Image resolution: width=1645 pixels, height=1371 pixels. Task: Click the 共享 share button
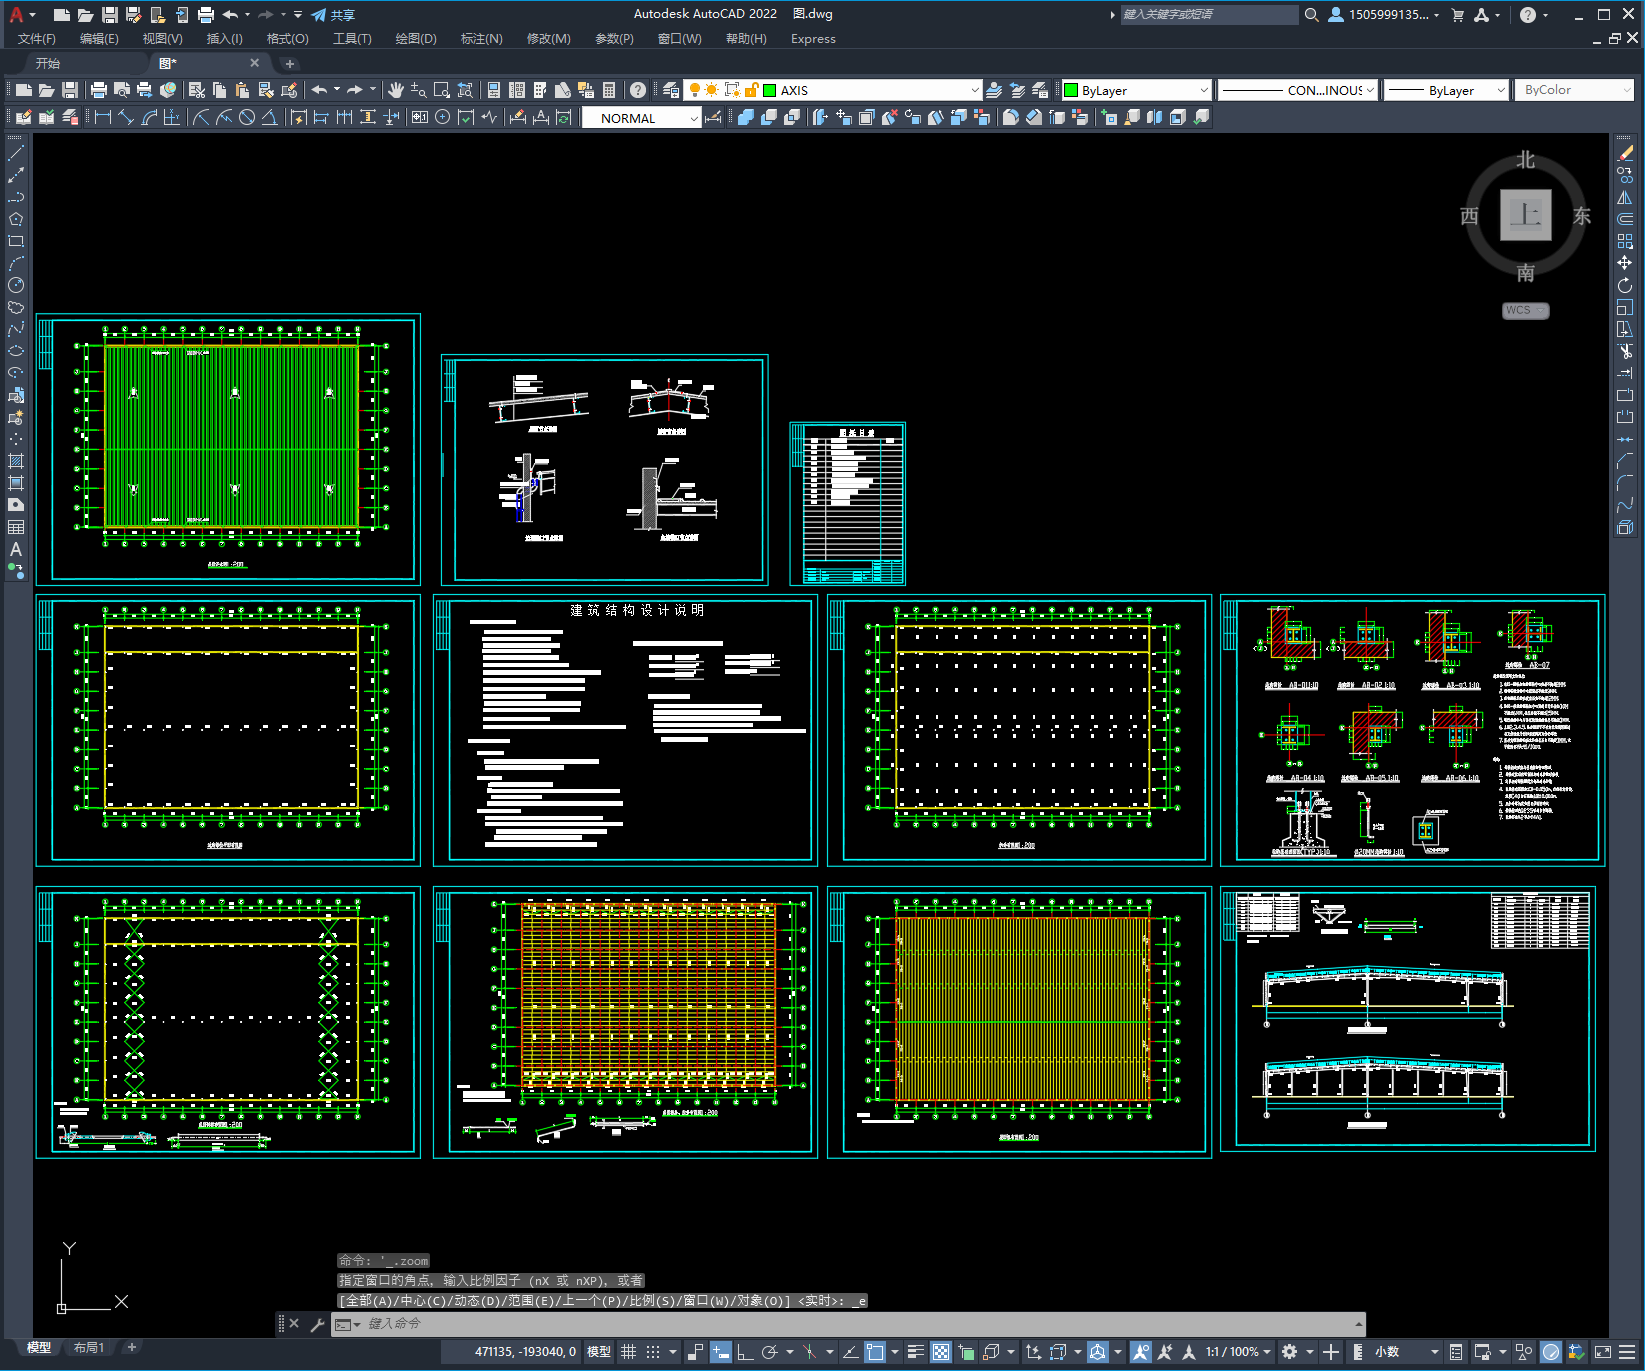tap(333, 15)
